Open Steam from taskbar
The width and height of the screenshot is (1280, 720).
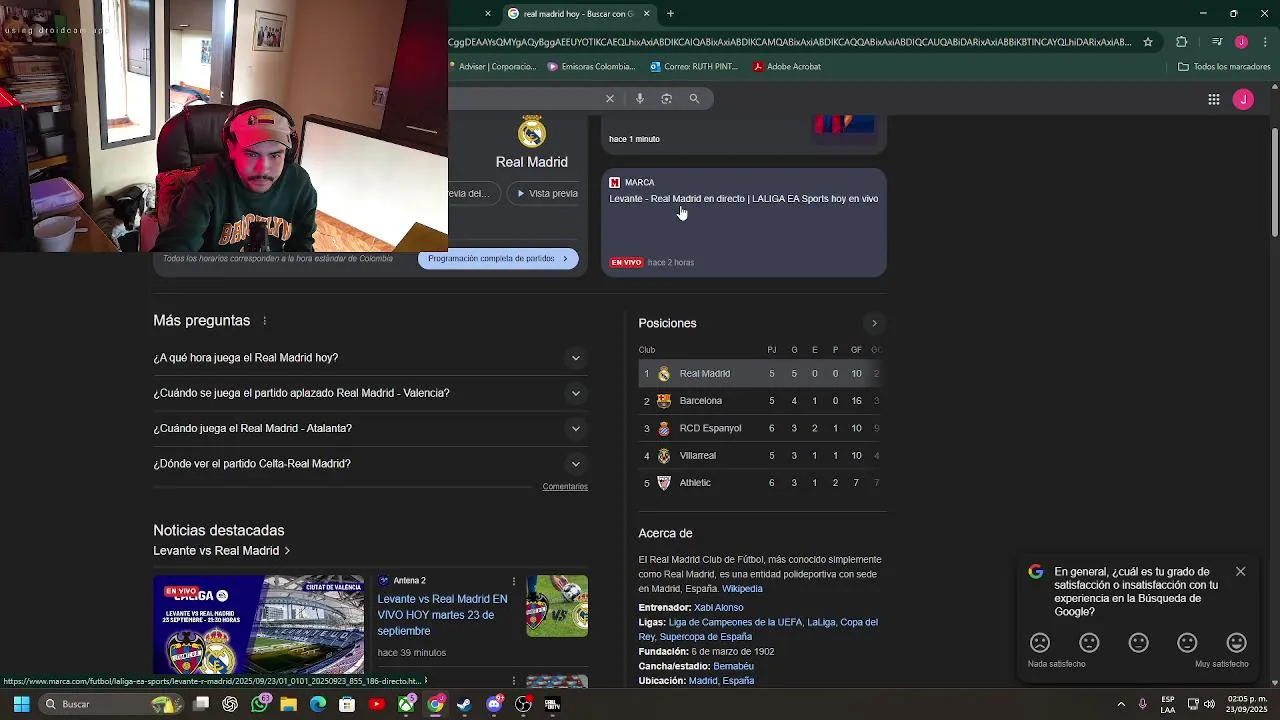pyautogui.click(x=464, y=704)
